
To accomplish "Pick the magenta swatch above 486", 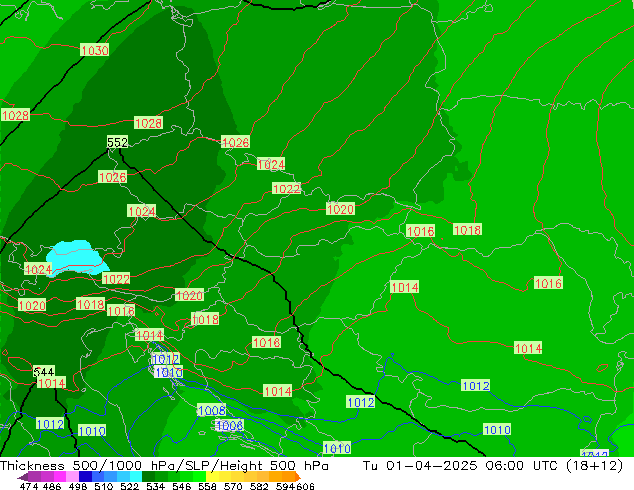I will point(59,476).
